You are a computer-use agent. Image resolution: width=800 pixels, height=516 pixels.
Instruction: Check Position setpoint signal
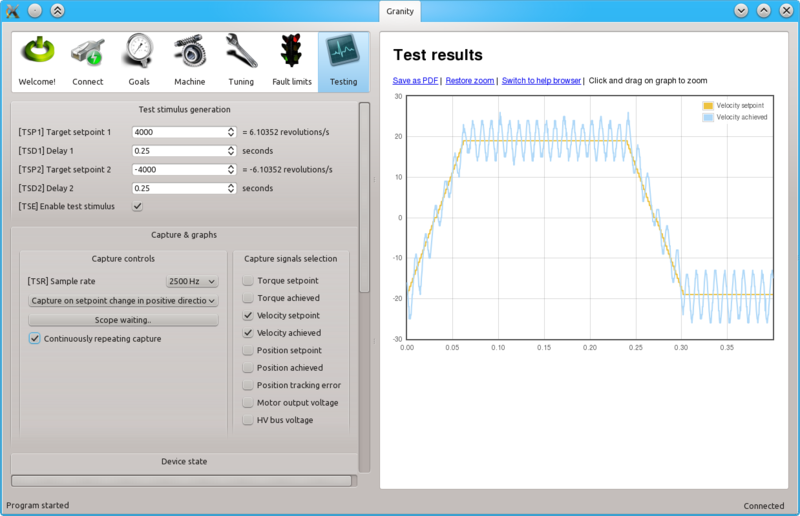[248, 350]
